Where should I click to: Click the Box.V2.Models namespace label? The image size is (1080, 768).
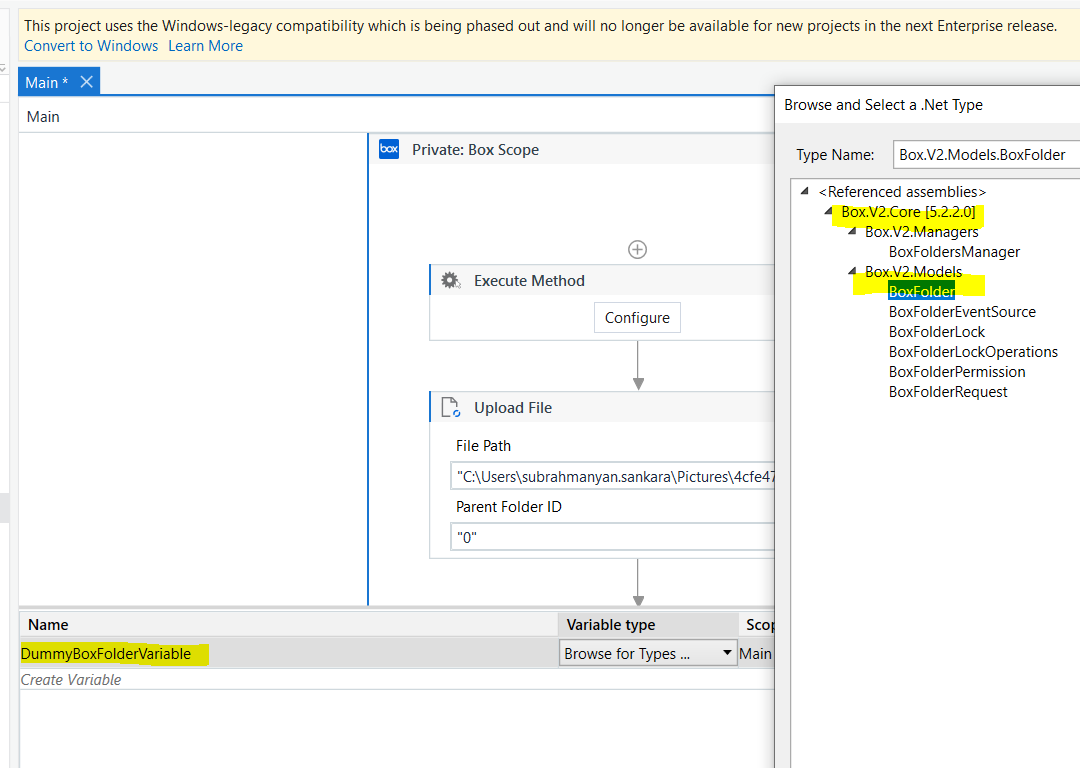(x=913, y=272)
